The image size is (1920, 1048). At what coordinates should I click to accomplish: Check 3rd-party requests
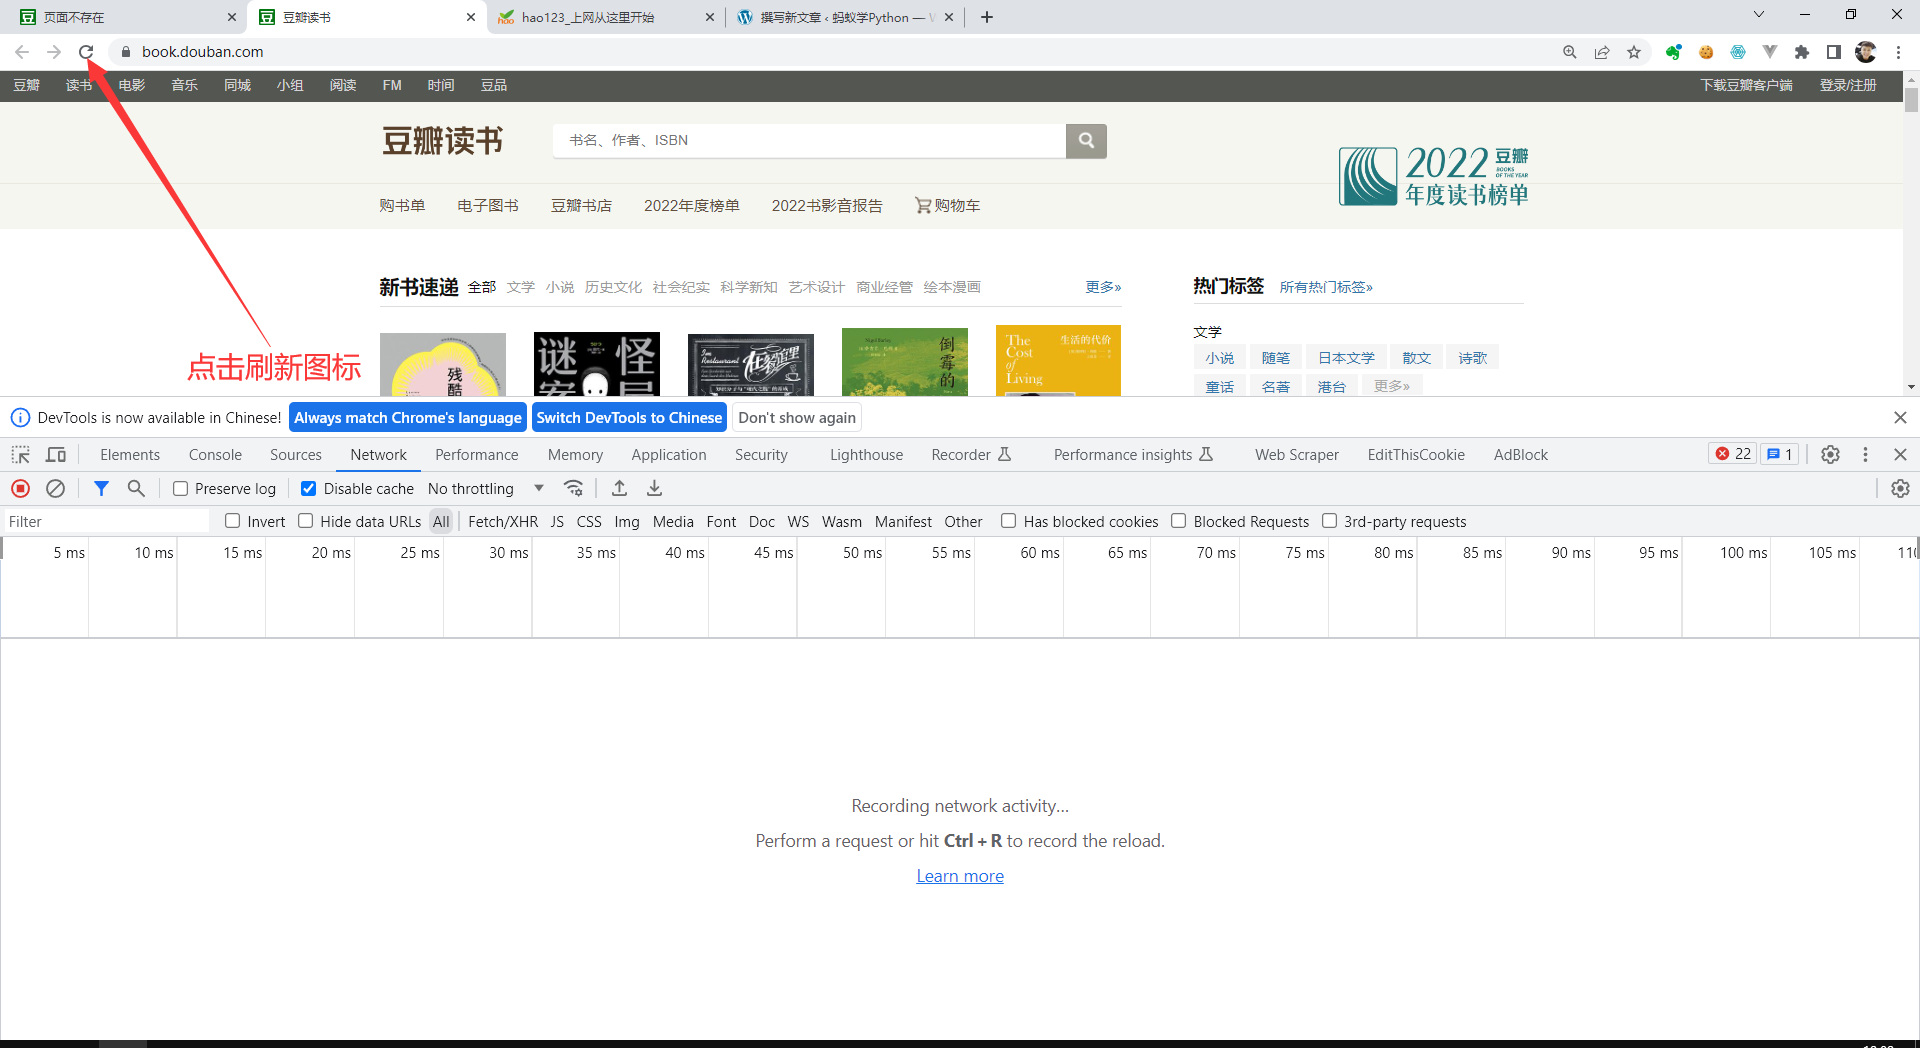coord(1330,521)
